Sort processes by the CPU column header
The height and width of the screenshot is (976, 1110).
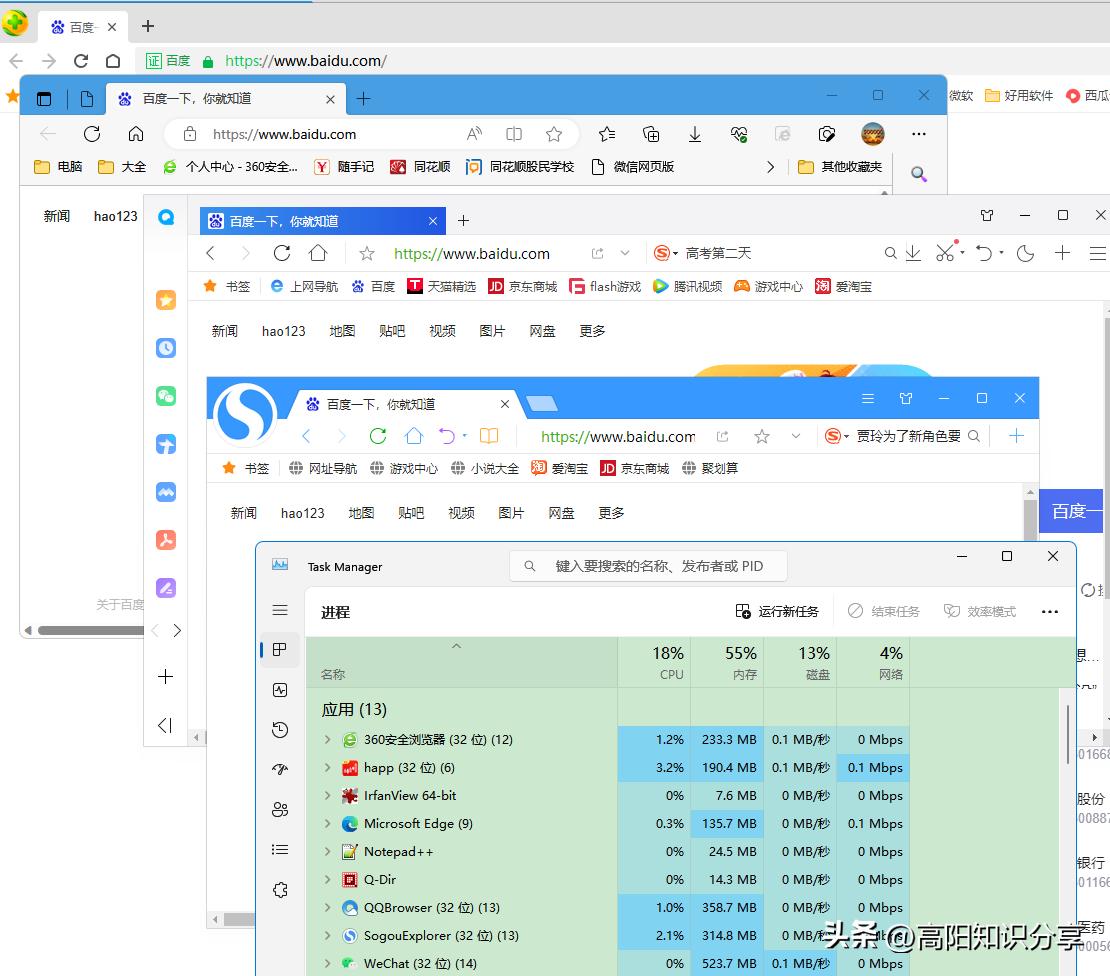[654, 662]
